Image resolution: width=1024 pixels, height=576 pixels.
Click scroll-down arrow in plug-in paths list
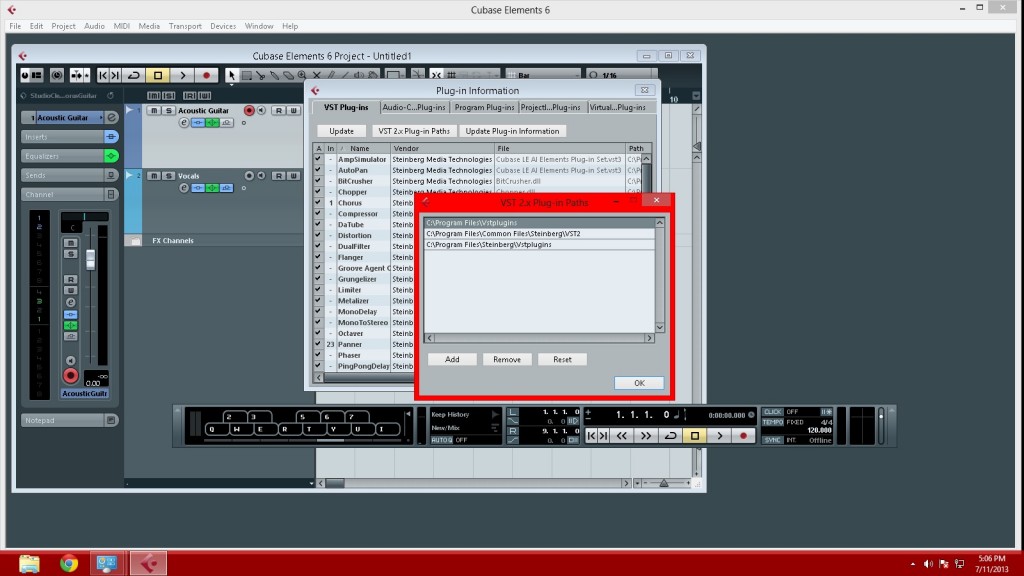pyautogui.click(x=660, y=328)
